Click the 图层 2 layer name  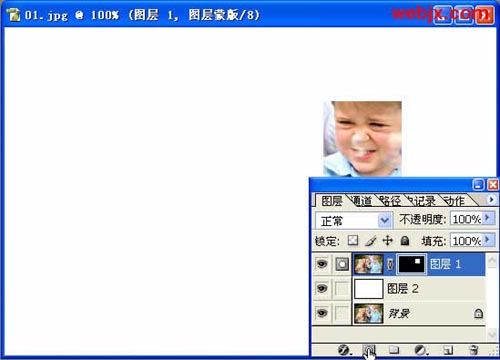[x=403, y=289]
